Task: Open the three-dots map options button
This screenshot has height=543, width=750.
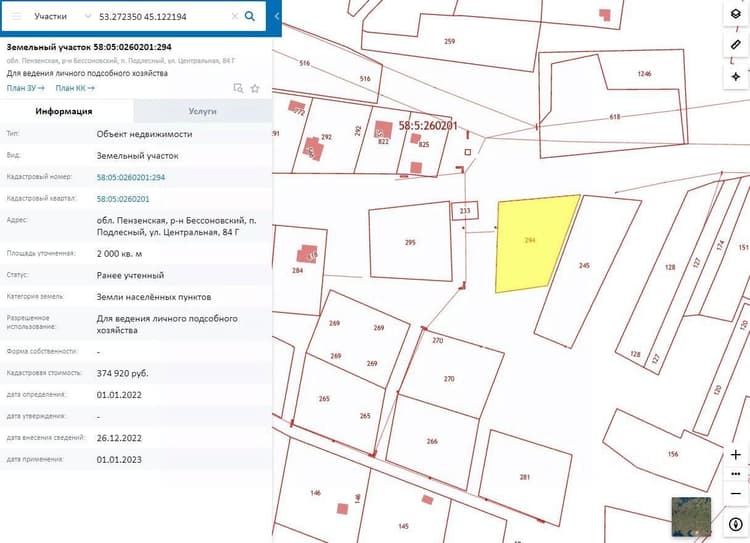Action: pos(736,474)
